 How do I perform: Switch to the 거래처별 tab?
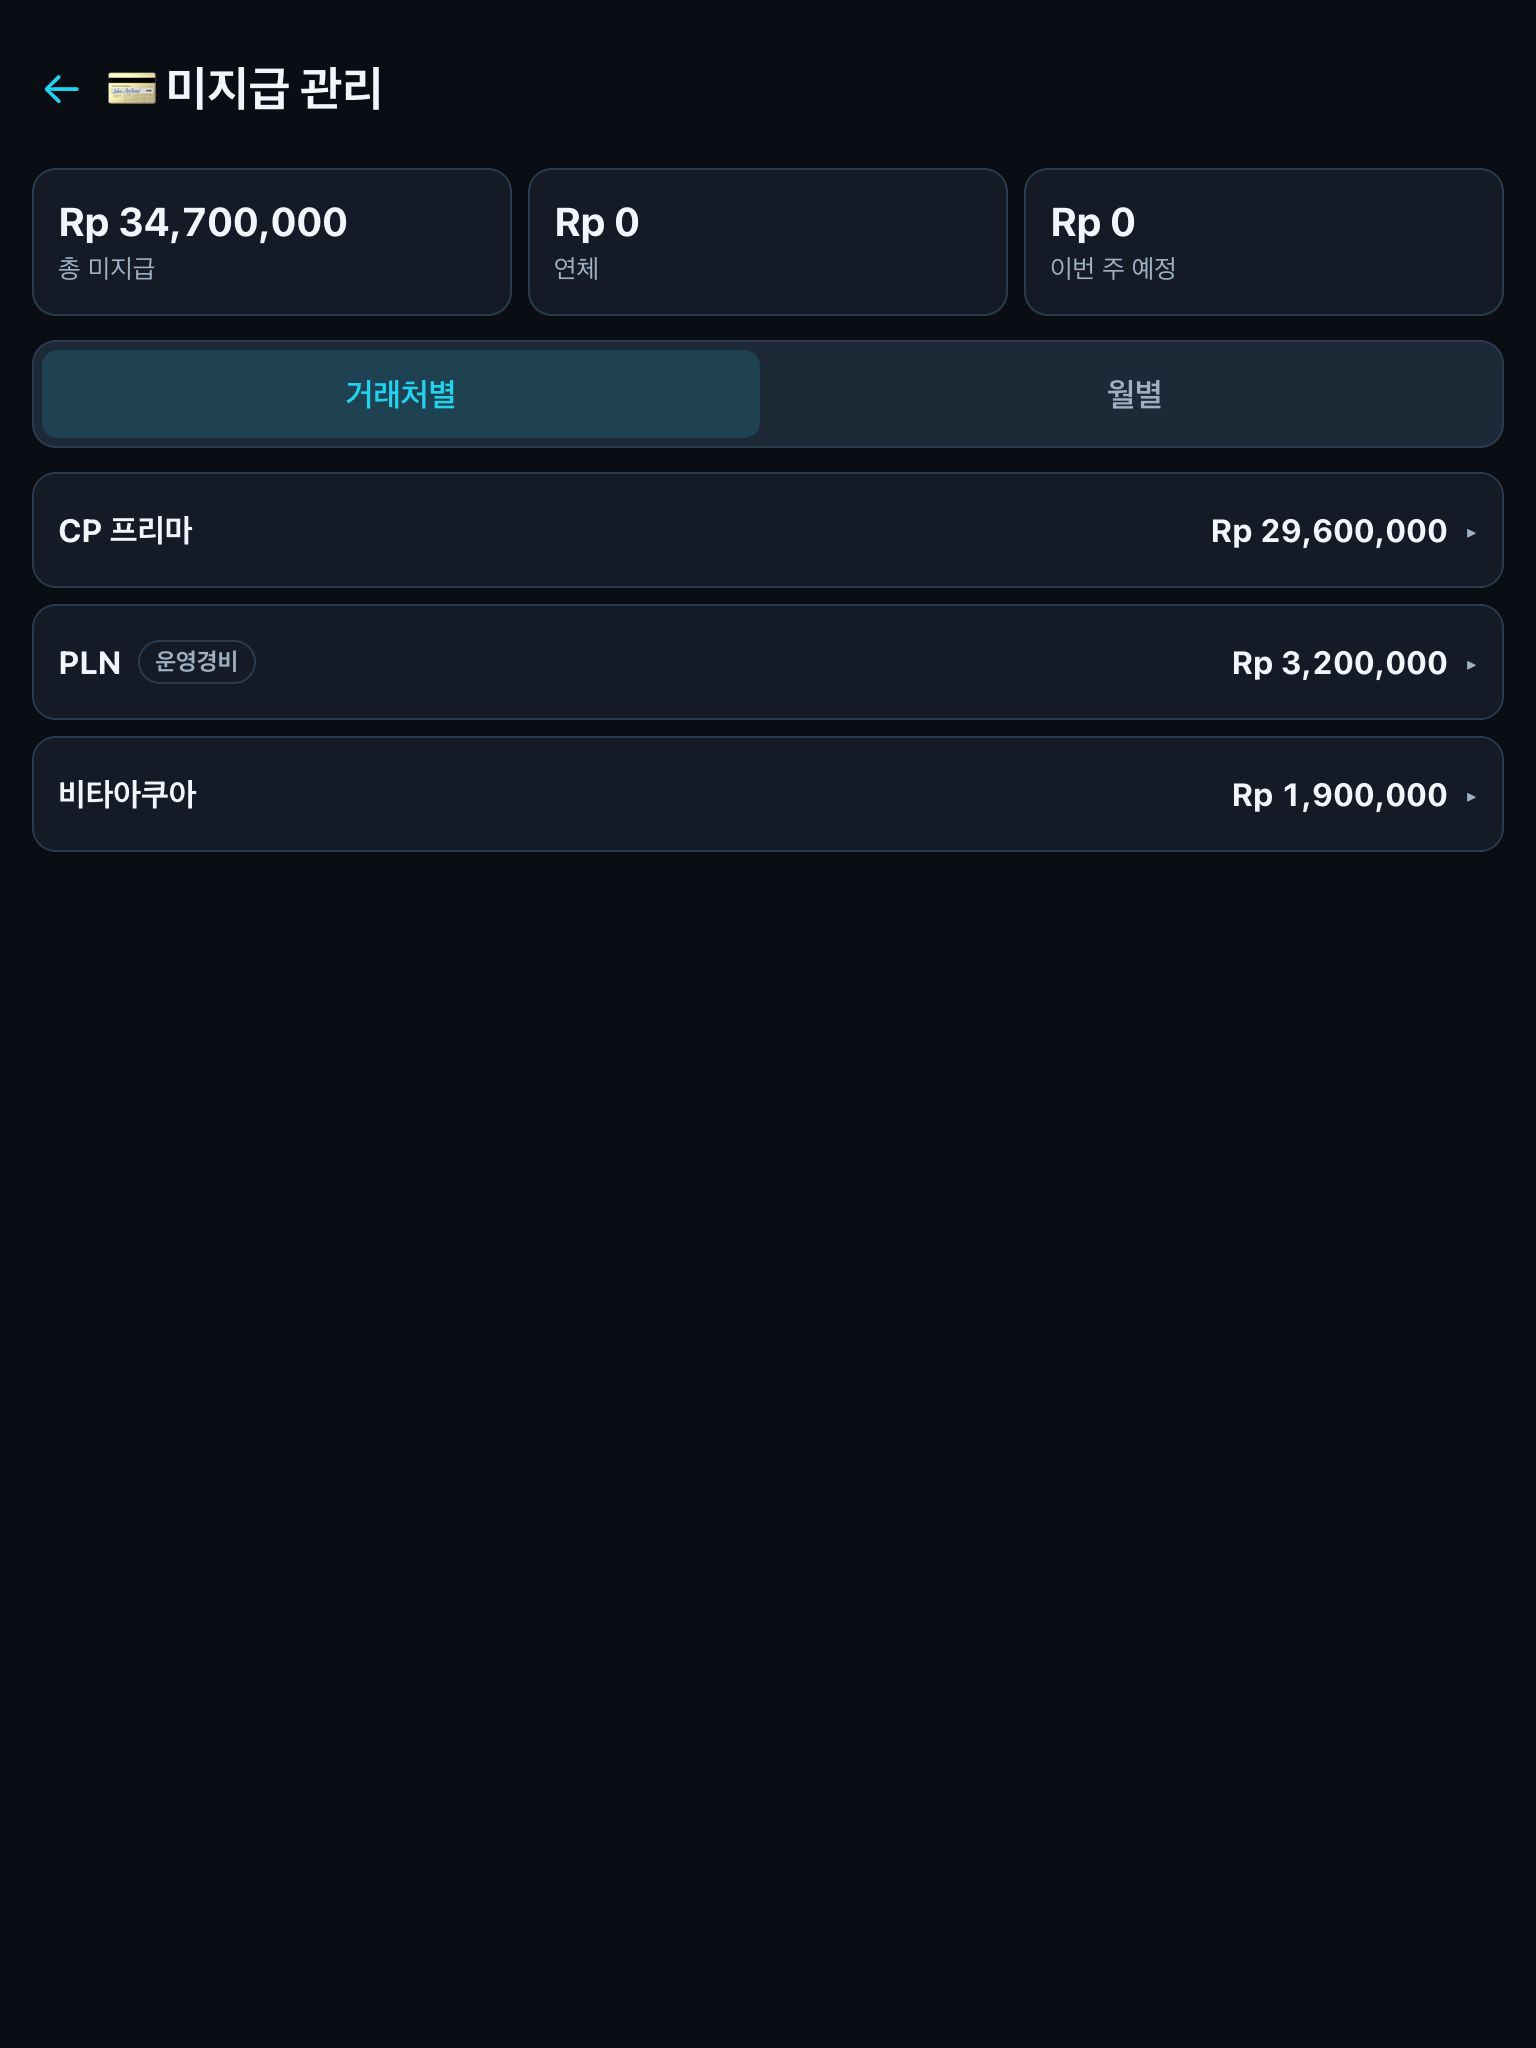(401, 394)
